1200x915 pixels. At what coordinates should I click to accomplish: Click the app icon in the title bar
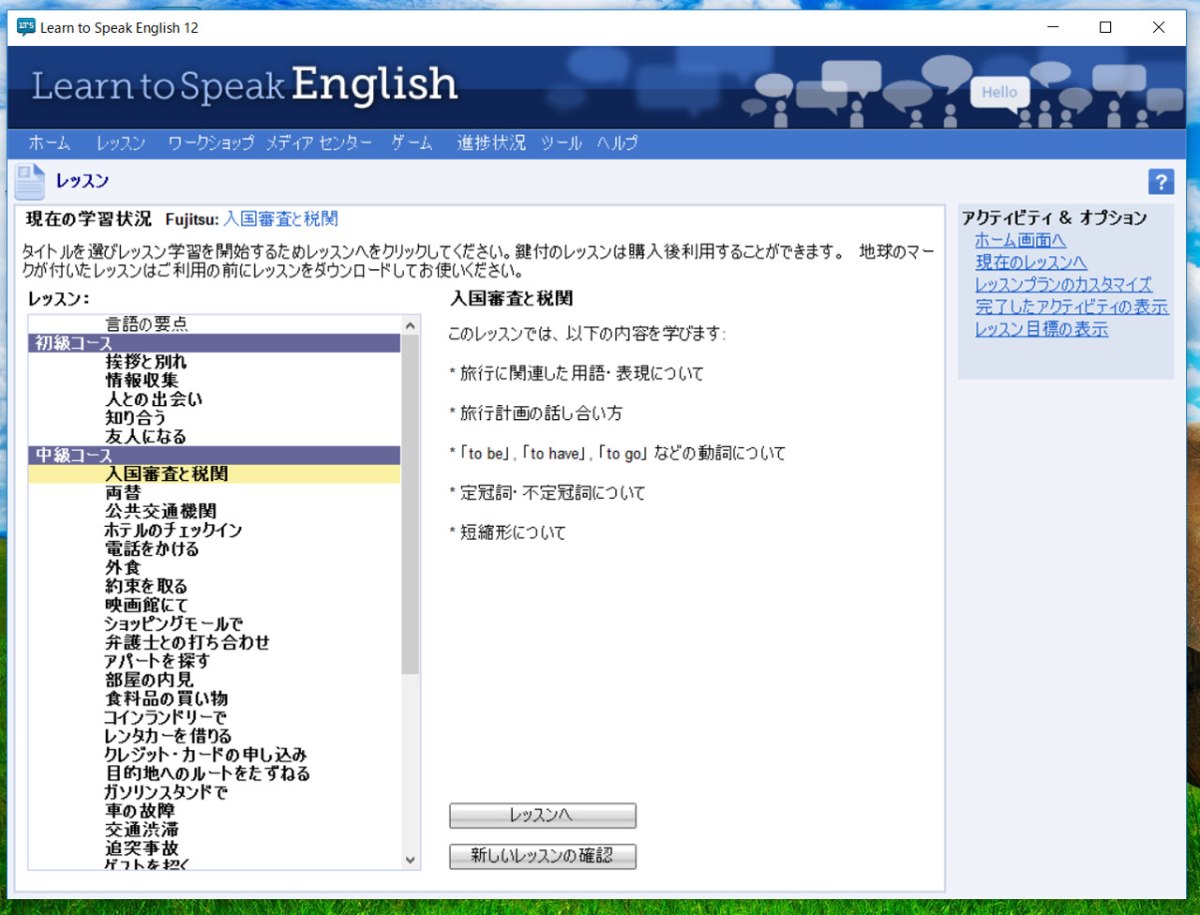click(26, 27)
